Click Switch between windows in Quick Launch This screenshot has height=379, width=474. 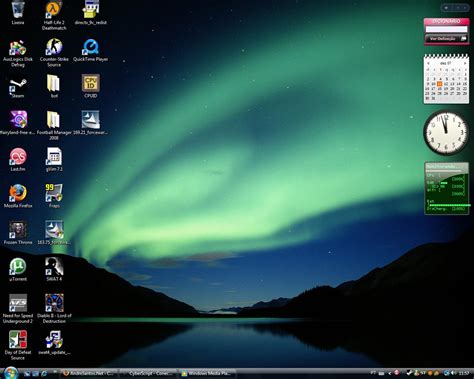click(x=35, y=374)
